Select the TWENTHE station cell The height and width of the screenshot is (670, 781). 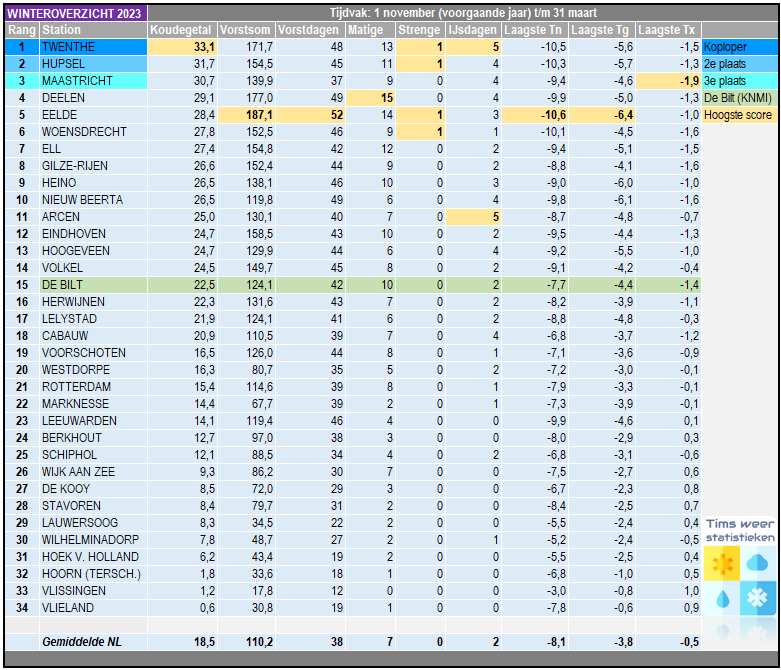tap(94, 47)
